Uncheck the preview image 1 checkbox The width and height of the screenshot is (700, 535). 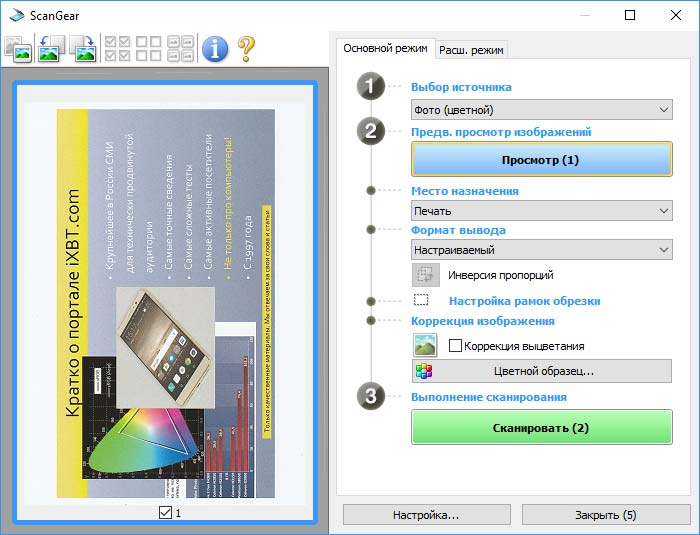(165, 512)
